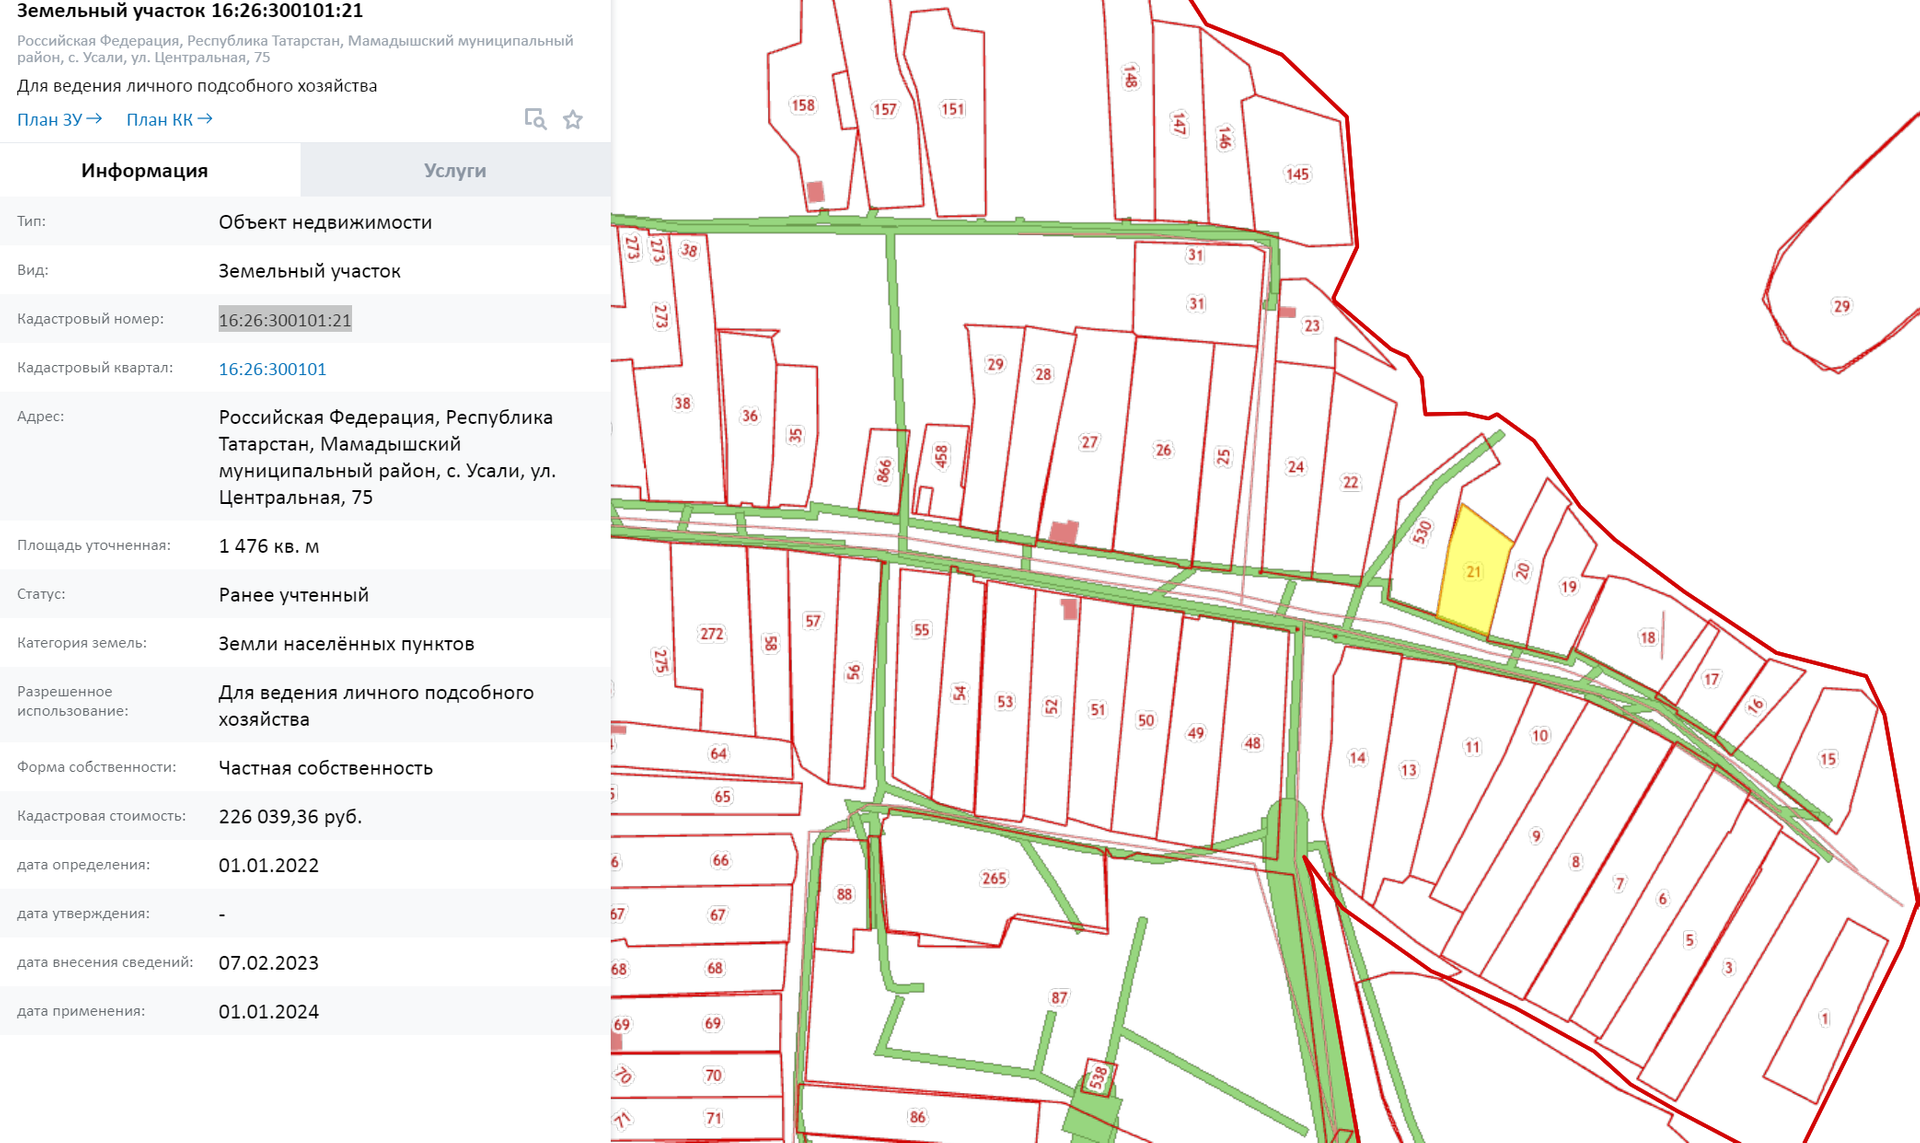
Task: Select parcel 29 at right map edge
Action: (x=1842, y=306)
